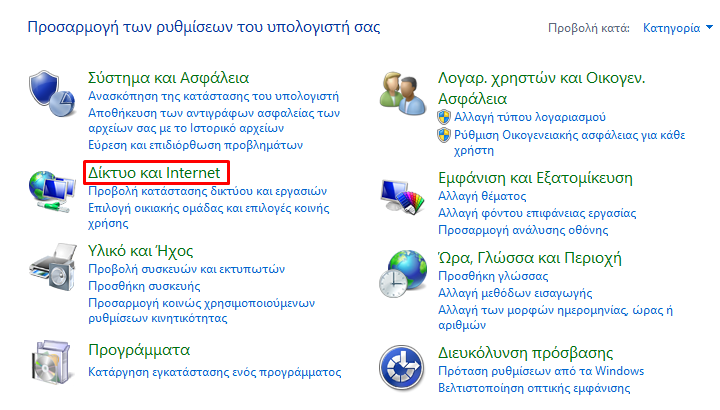This screenshot has width=720, height=410.
Task: Click Προβολή συσκευών και εκτυπωτών
Action: click(186, 269)
